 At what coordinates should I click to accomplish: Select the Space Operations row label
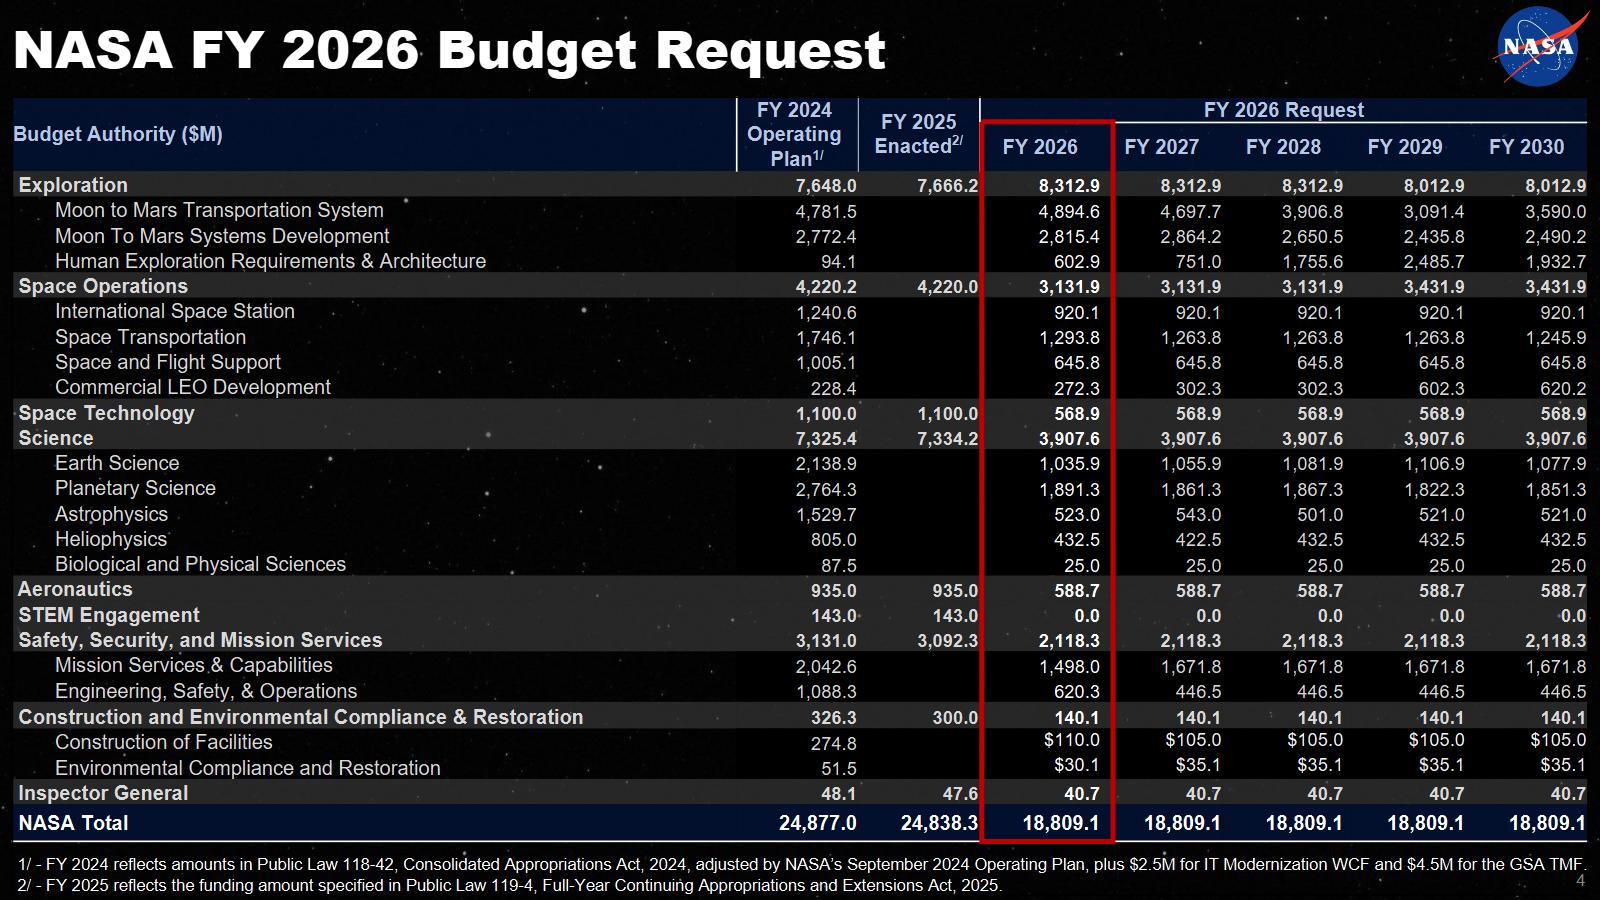click(103, 286)
